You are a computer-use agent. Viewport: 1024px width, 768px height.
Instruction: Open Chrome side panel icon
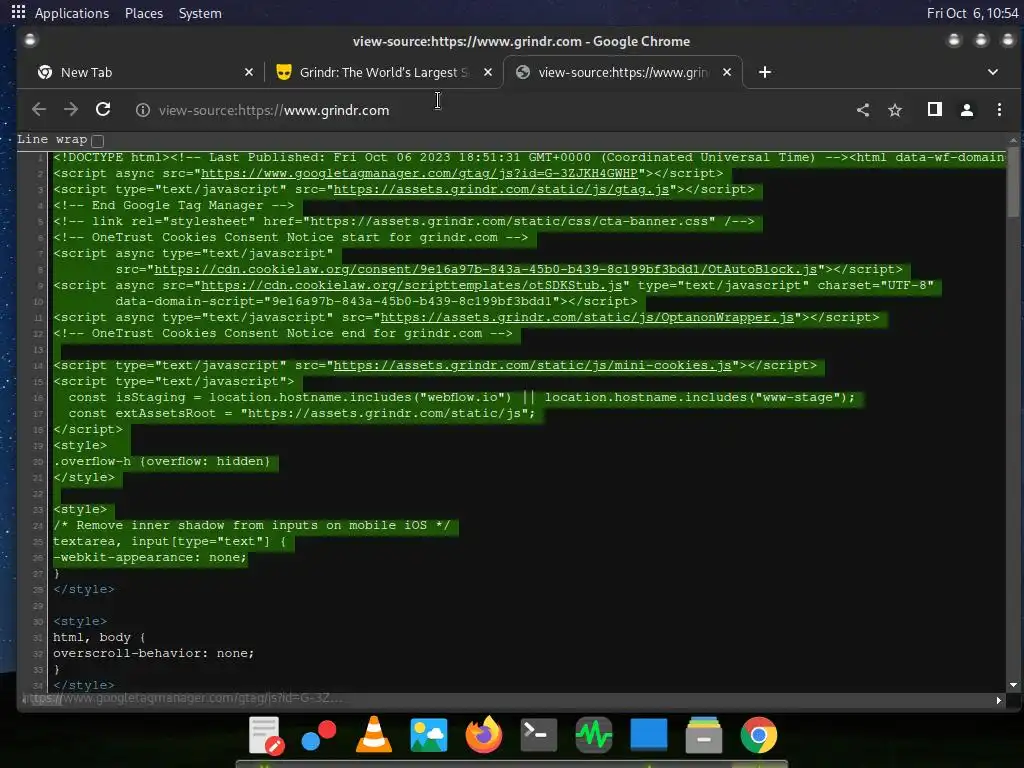pyautogui.click(x=935, y=110)
